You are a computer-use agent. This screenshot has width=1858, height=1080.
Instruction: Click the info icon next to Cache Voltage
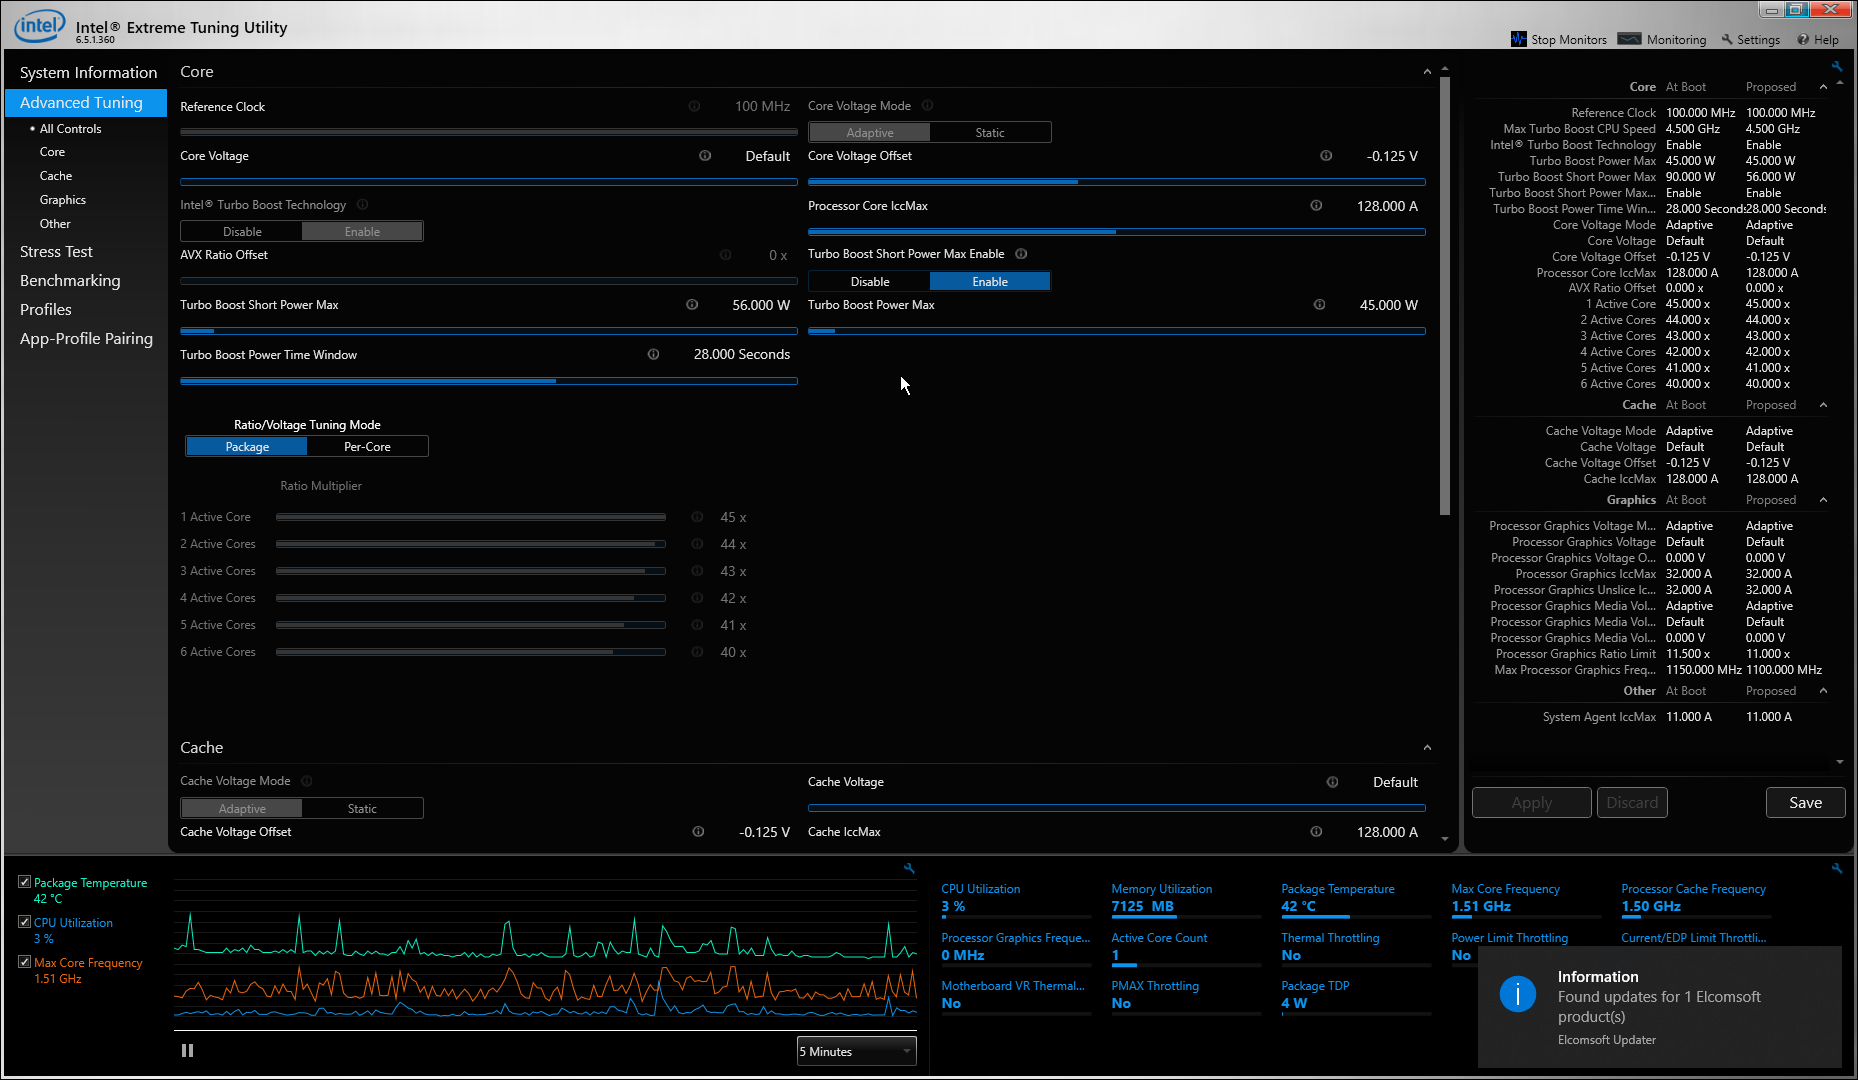pos(1332,782)
